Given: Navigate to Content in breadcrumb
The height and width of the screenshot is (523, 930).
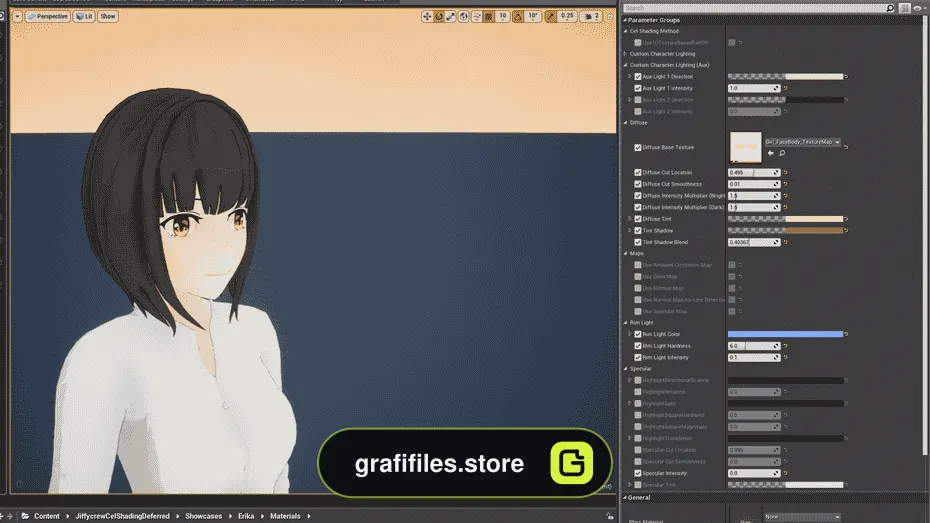Looking at the screenshot, I should tap(47, 516).
